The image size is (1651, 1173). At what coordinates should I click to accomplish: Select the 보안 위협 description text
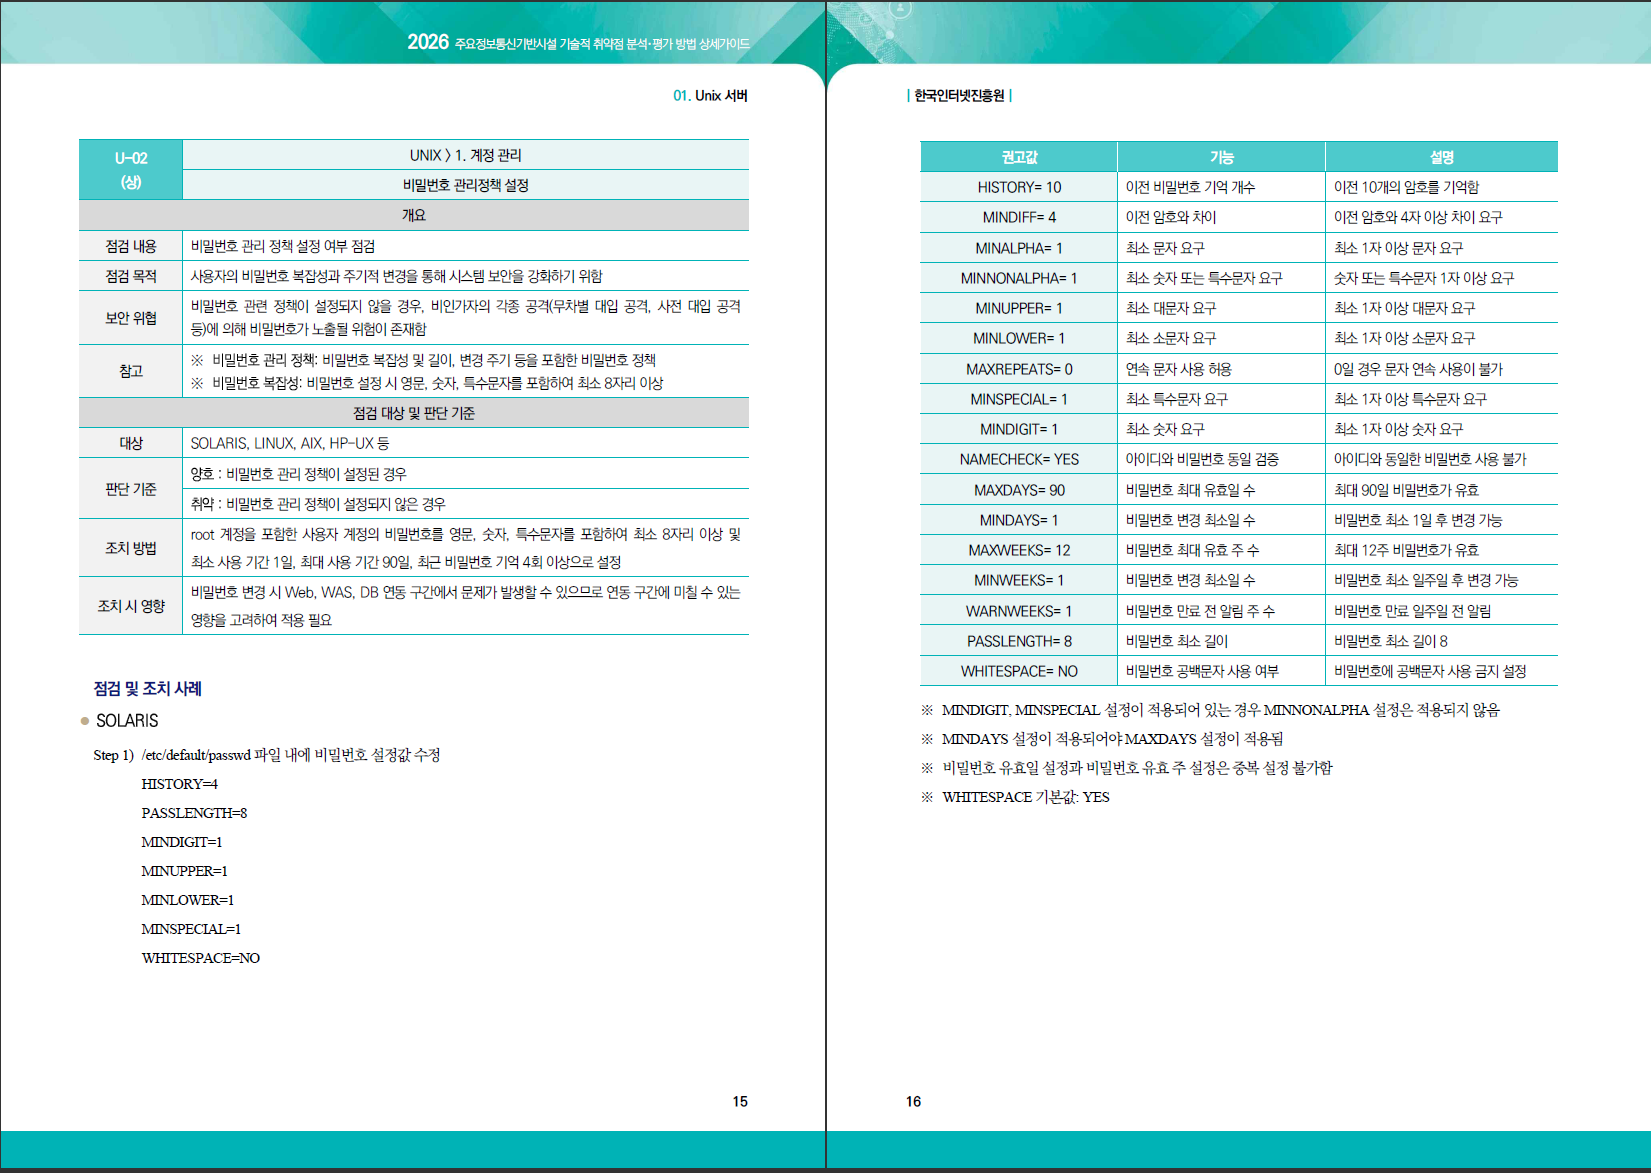(x=465, y=317)
